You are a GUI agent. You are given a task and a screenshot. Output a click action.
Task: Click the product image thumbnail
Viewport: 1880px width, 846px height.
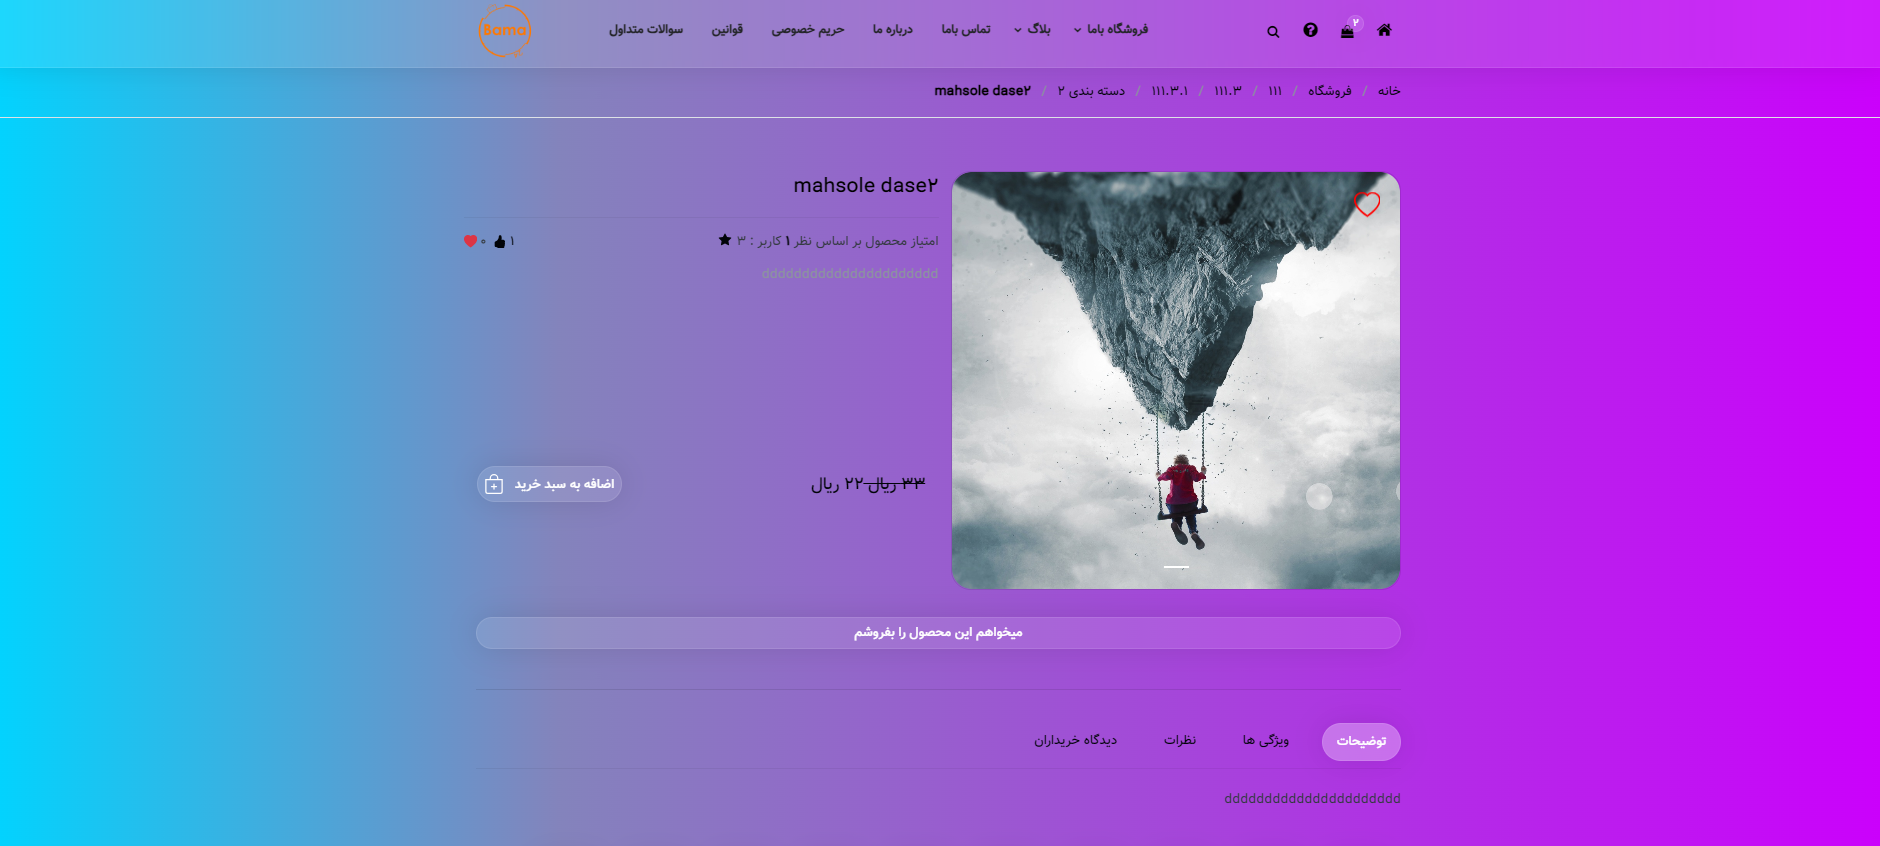click(x=1175, y=380)
